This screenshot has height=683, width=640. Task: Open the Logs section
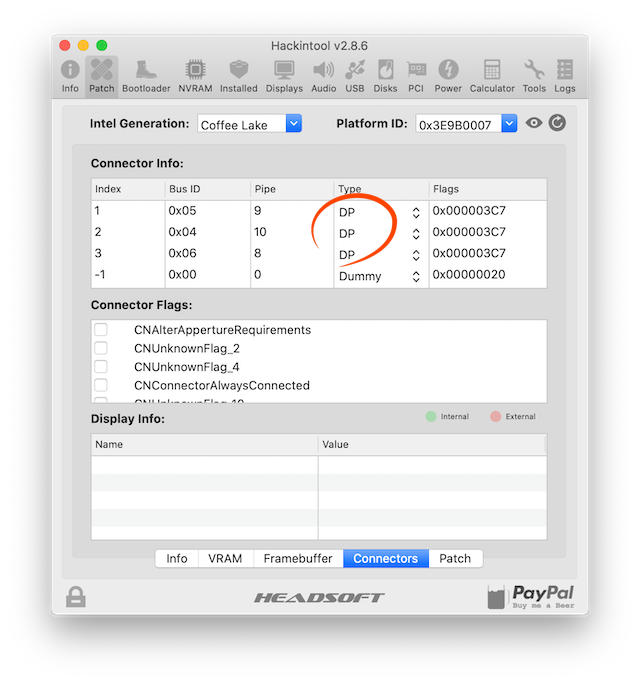pyautogui.click(x=565, y=76)
